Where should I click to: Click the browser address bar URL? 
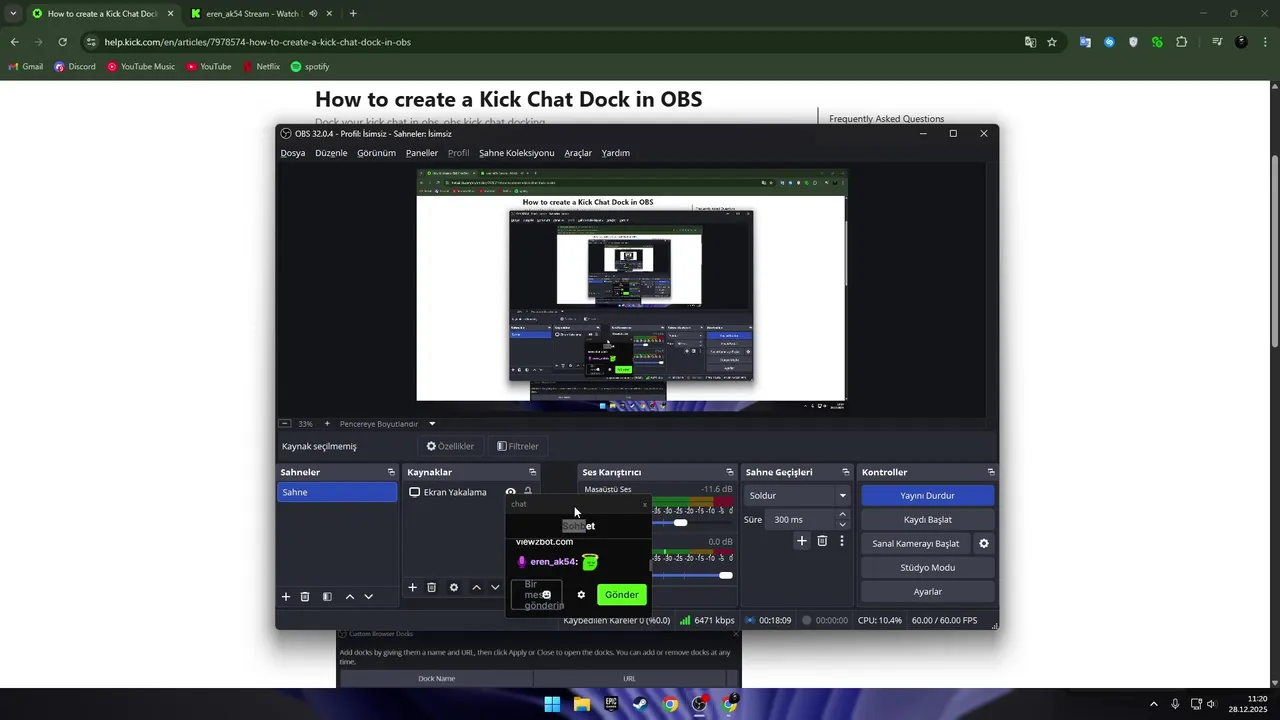(258, 42)
